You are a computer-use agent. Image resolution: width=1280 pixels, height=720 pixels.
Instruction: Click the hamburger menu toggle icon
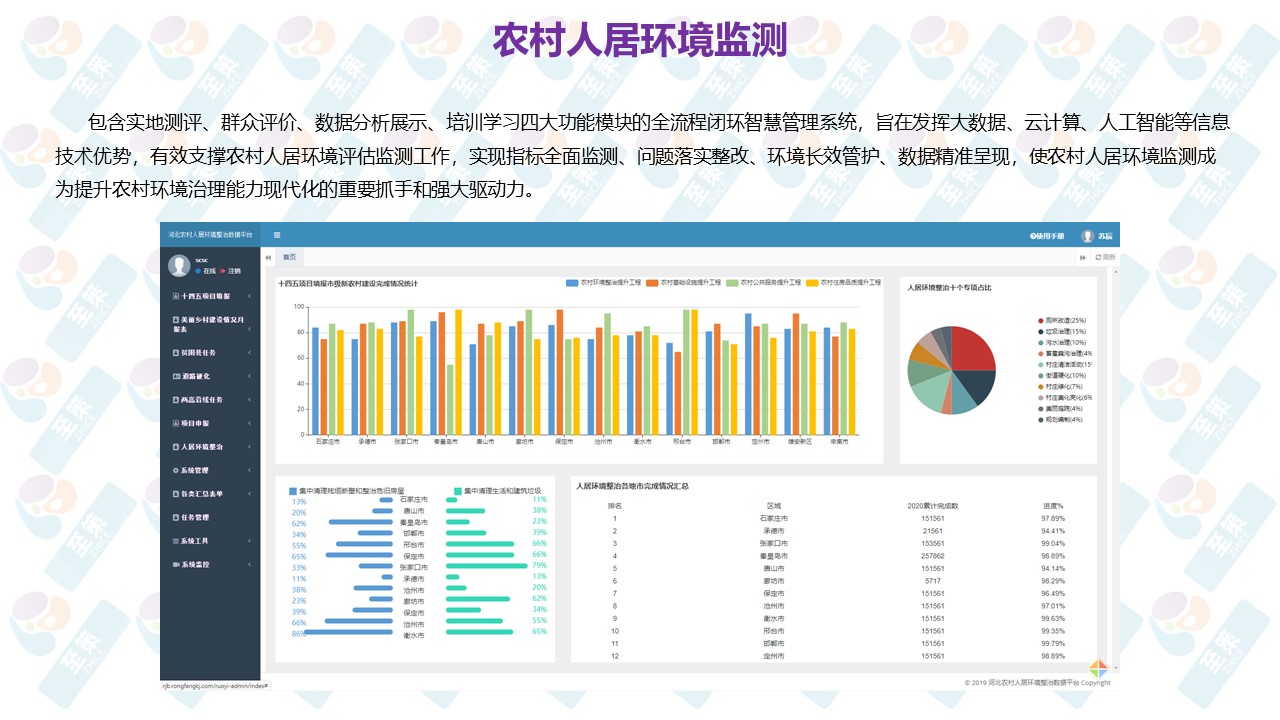pyautogui.click(x=277, y=236)
